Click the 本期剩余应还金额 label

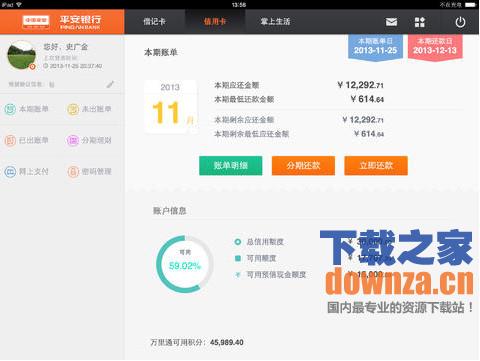(244, 120)
